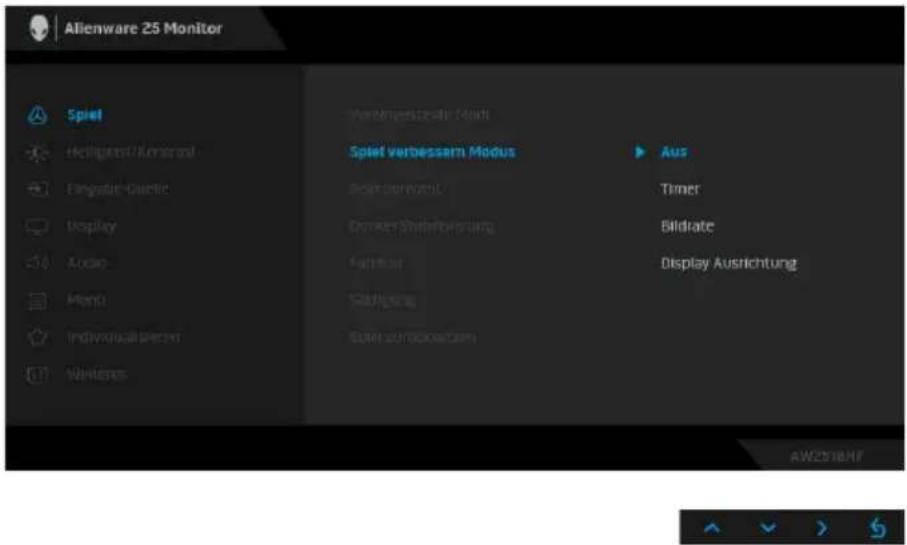Open the Individualisieren star icon
This screenshot has width=907, height=545.
pos(38,337)
